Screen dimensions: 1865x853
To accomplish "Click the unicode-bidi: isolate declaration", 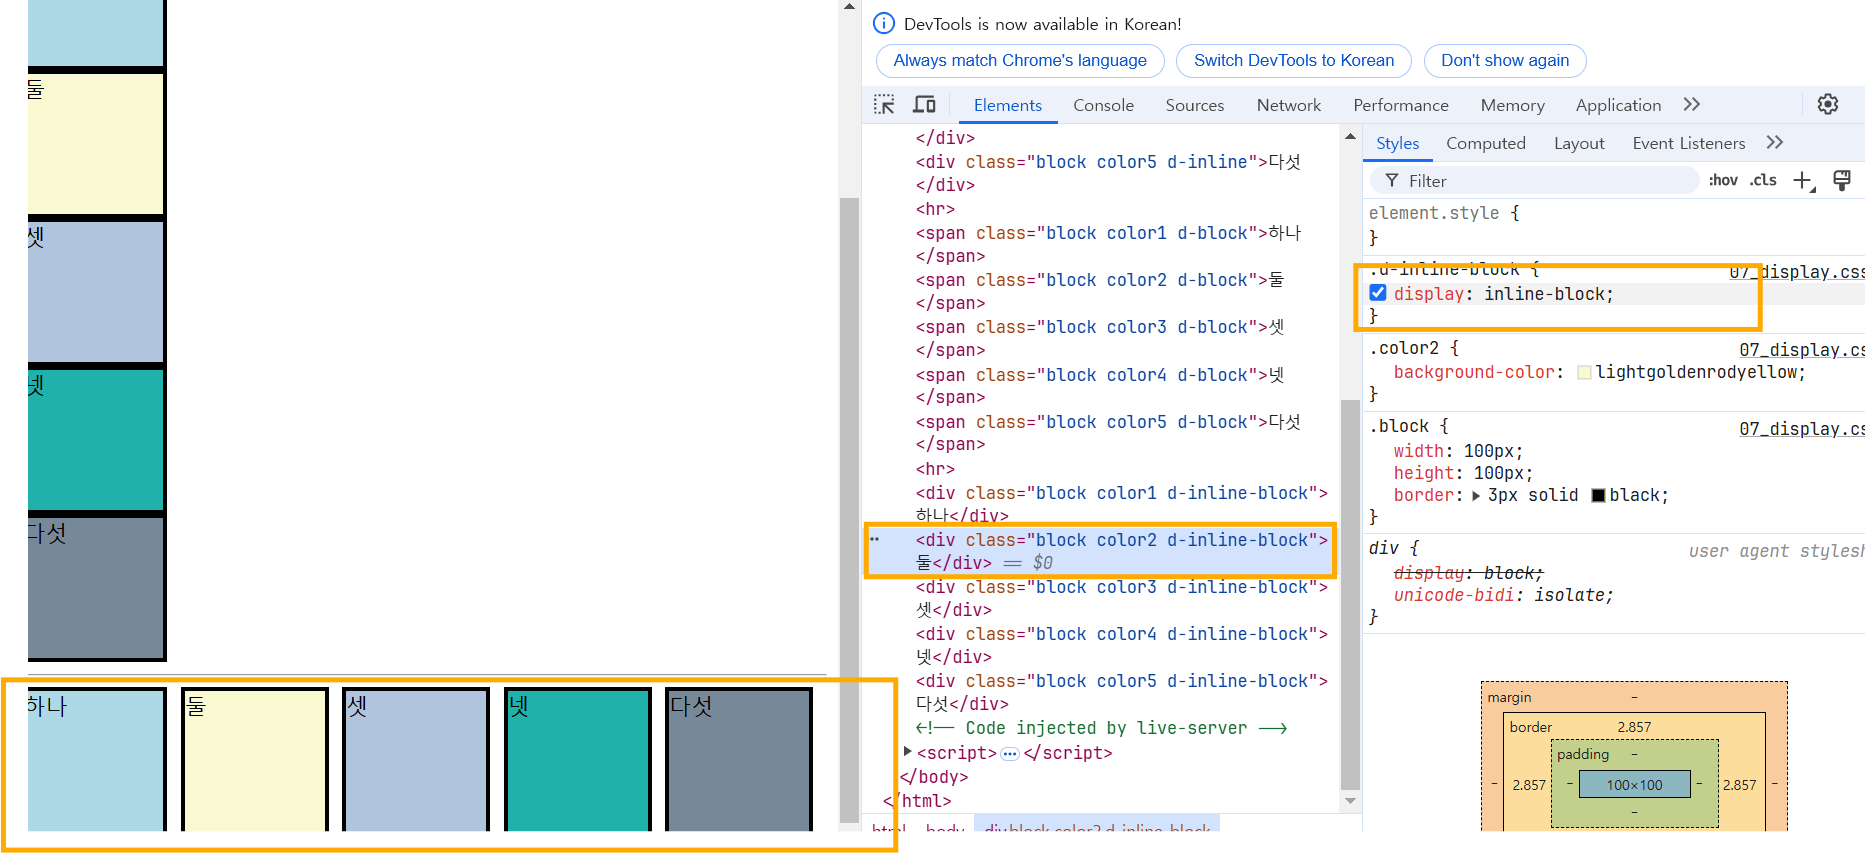I will (1503, 595).
